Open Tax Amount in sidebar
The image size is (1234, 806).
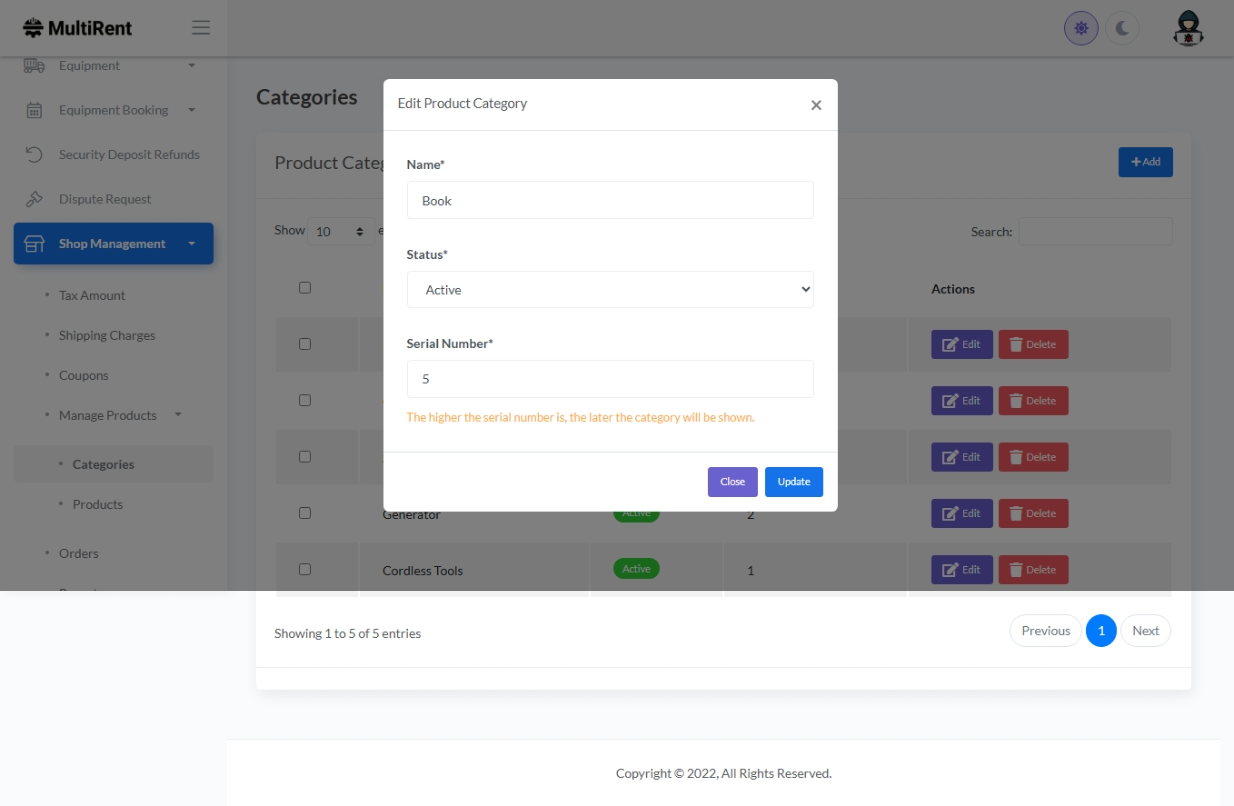[92, 296]
